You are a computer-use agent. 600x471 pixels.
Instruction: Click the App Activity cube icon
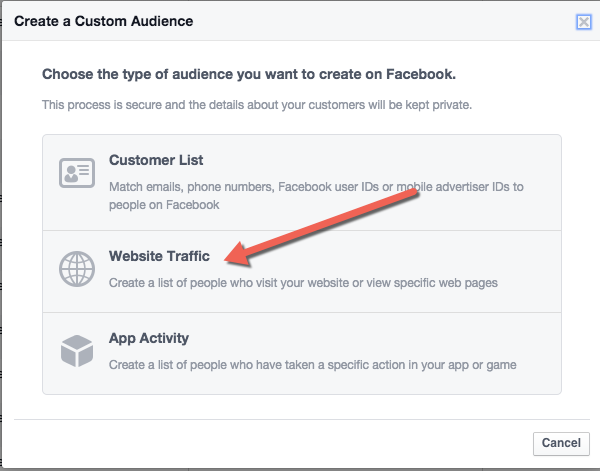point(77,351)
